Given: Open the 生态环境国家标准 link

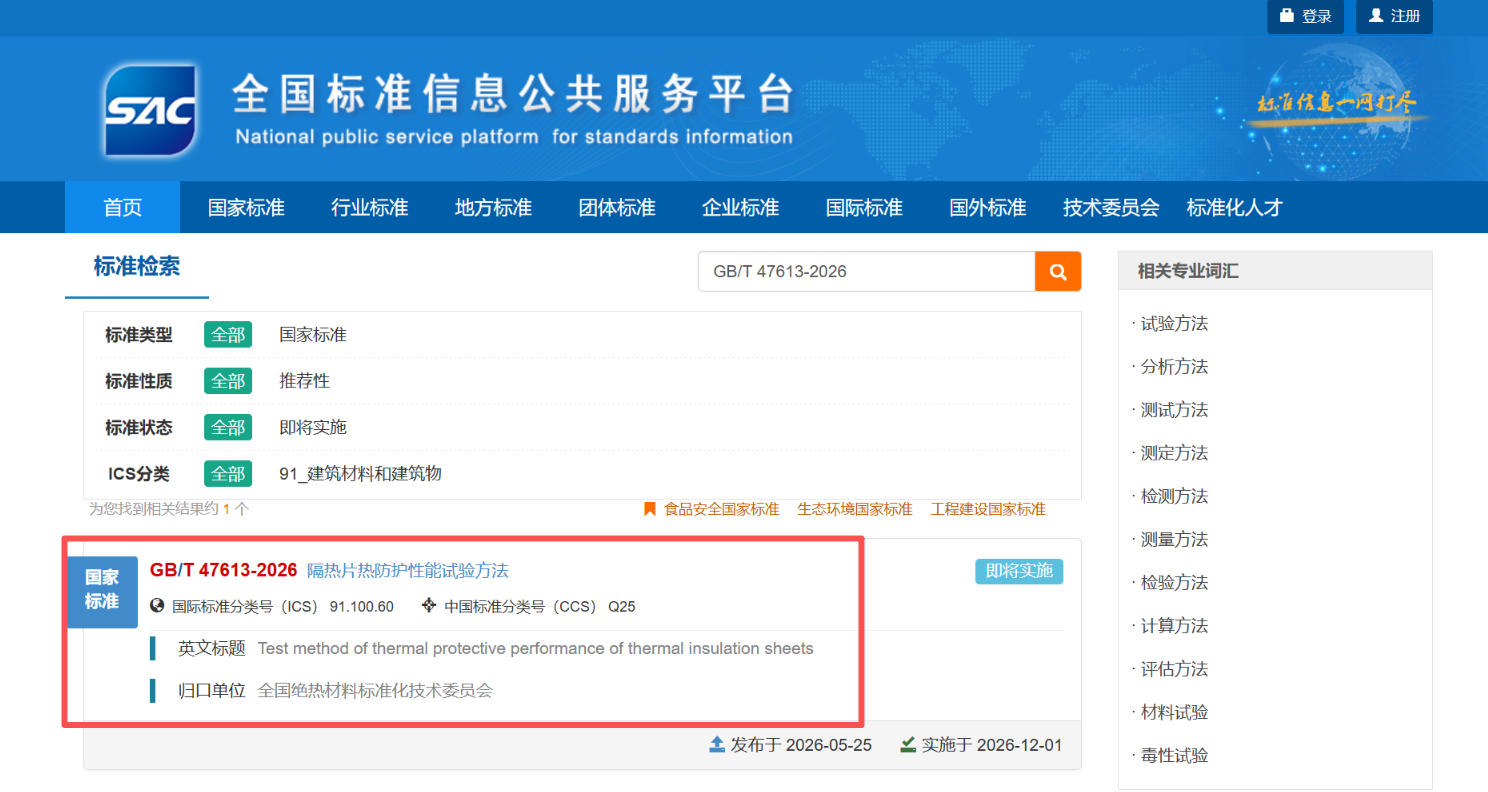Looking at the screenshot, I should pos(855,509).
